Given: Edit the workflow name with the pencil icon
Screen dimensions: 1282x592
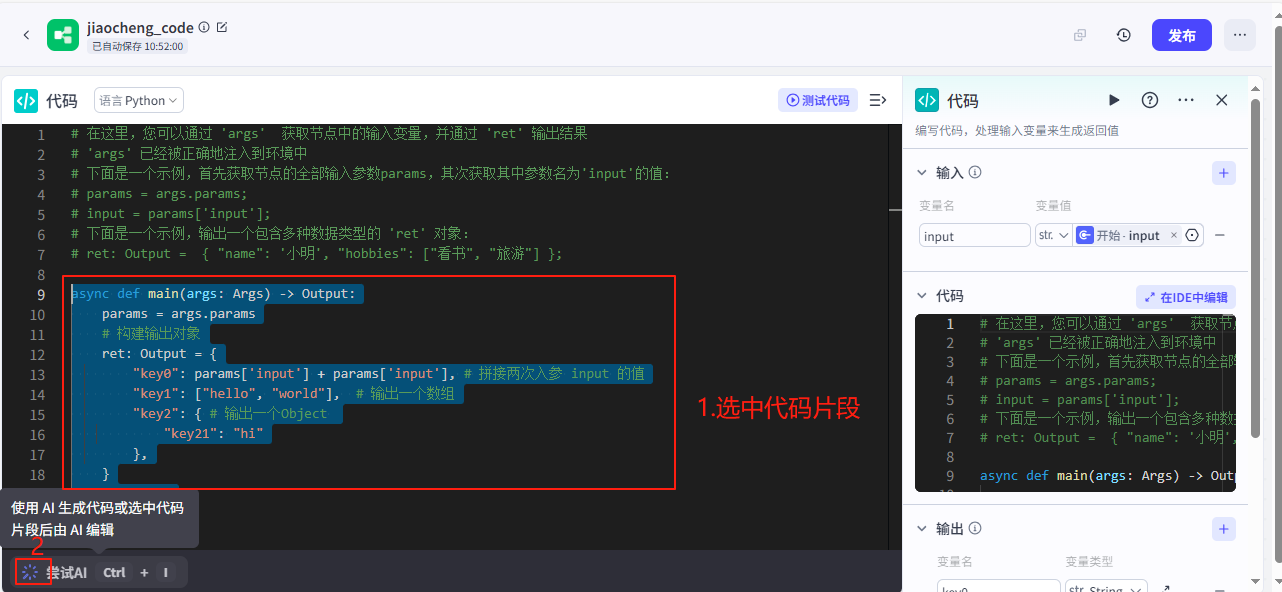Looking at the screenshot, I should point(222,27).
